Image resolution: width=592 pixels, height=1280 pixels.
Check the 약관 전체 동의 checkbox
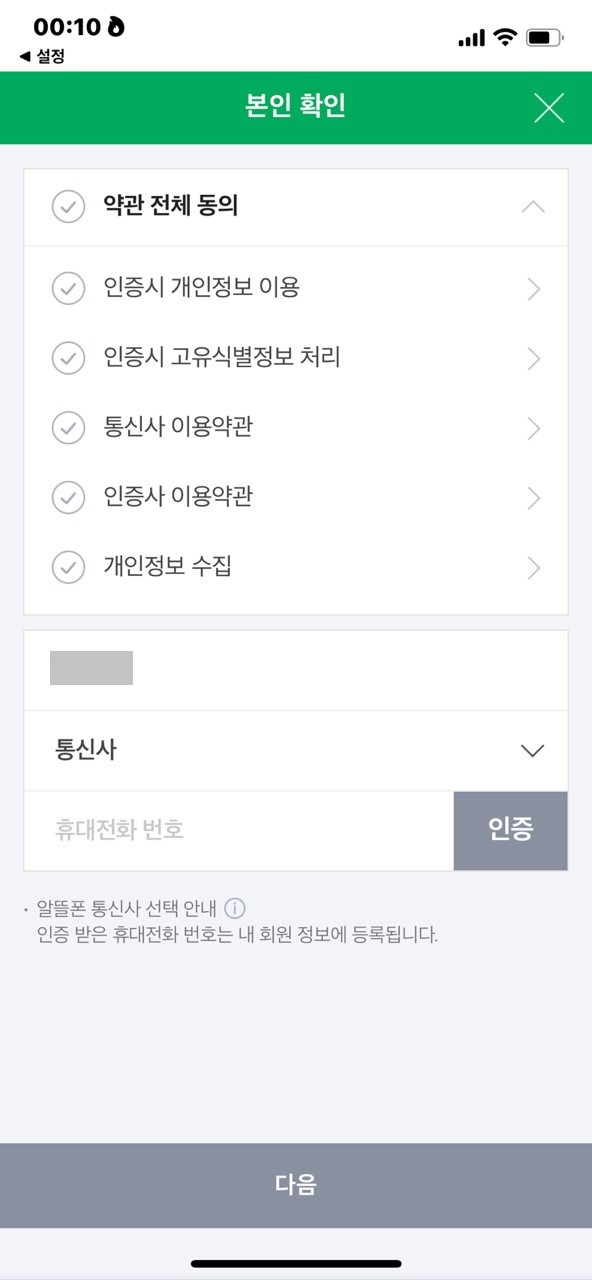point(68,207)
